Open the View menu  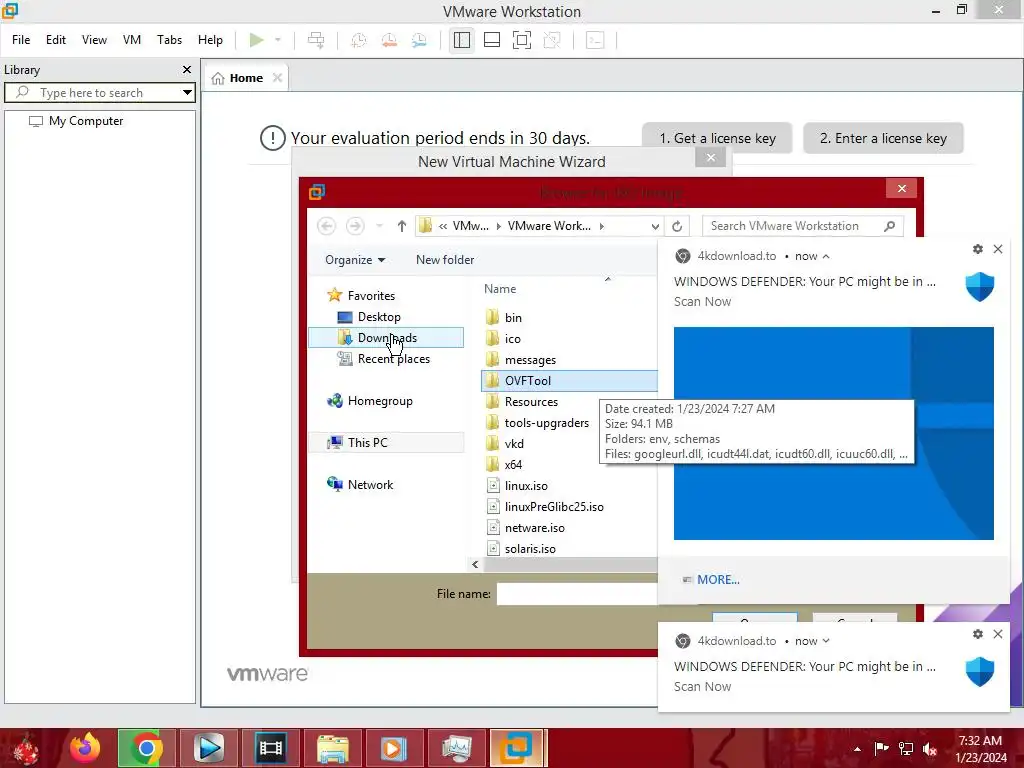(x=94, y=40)
